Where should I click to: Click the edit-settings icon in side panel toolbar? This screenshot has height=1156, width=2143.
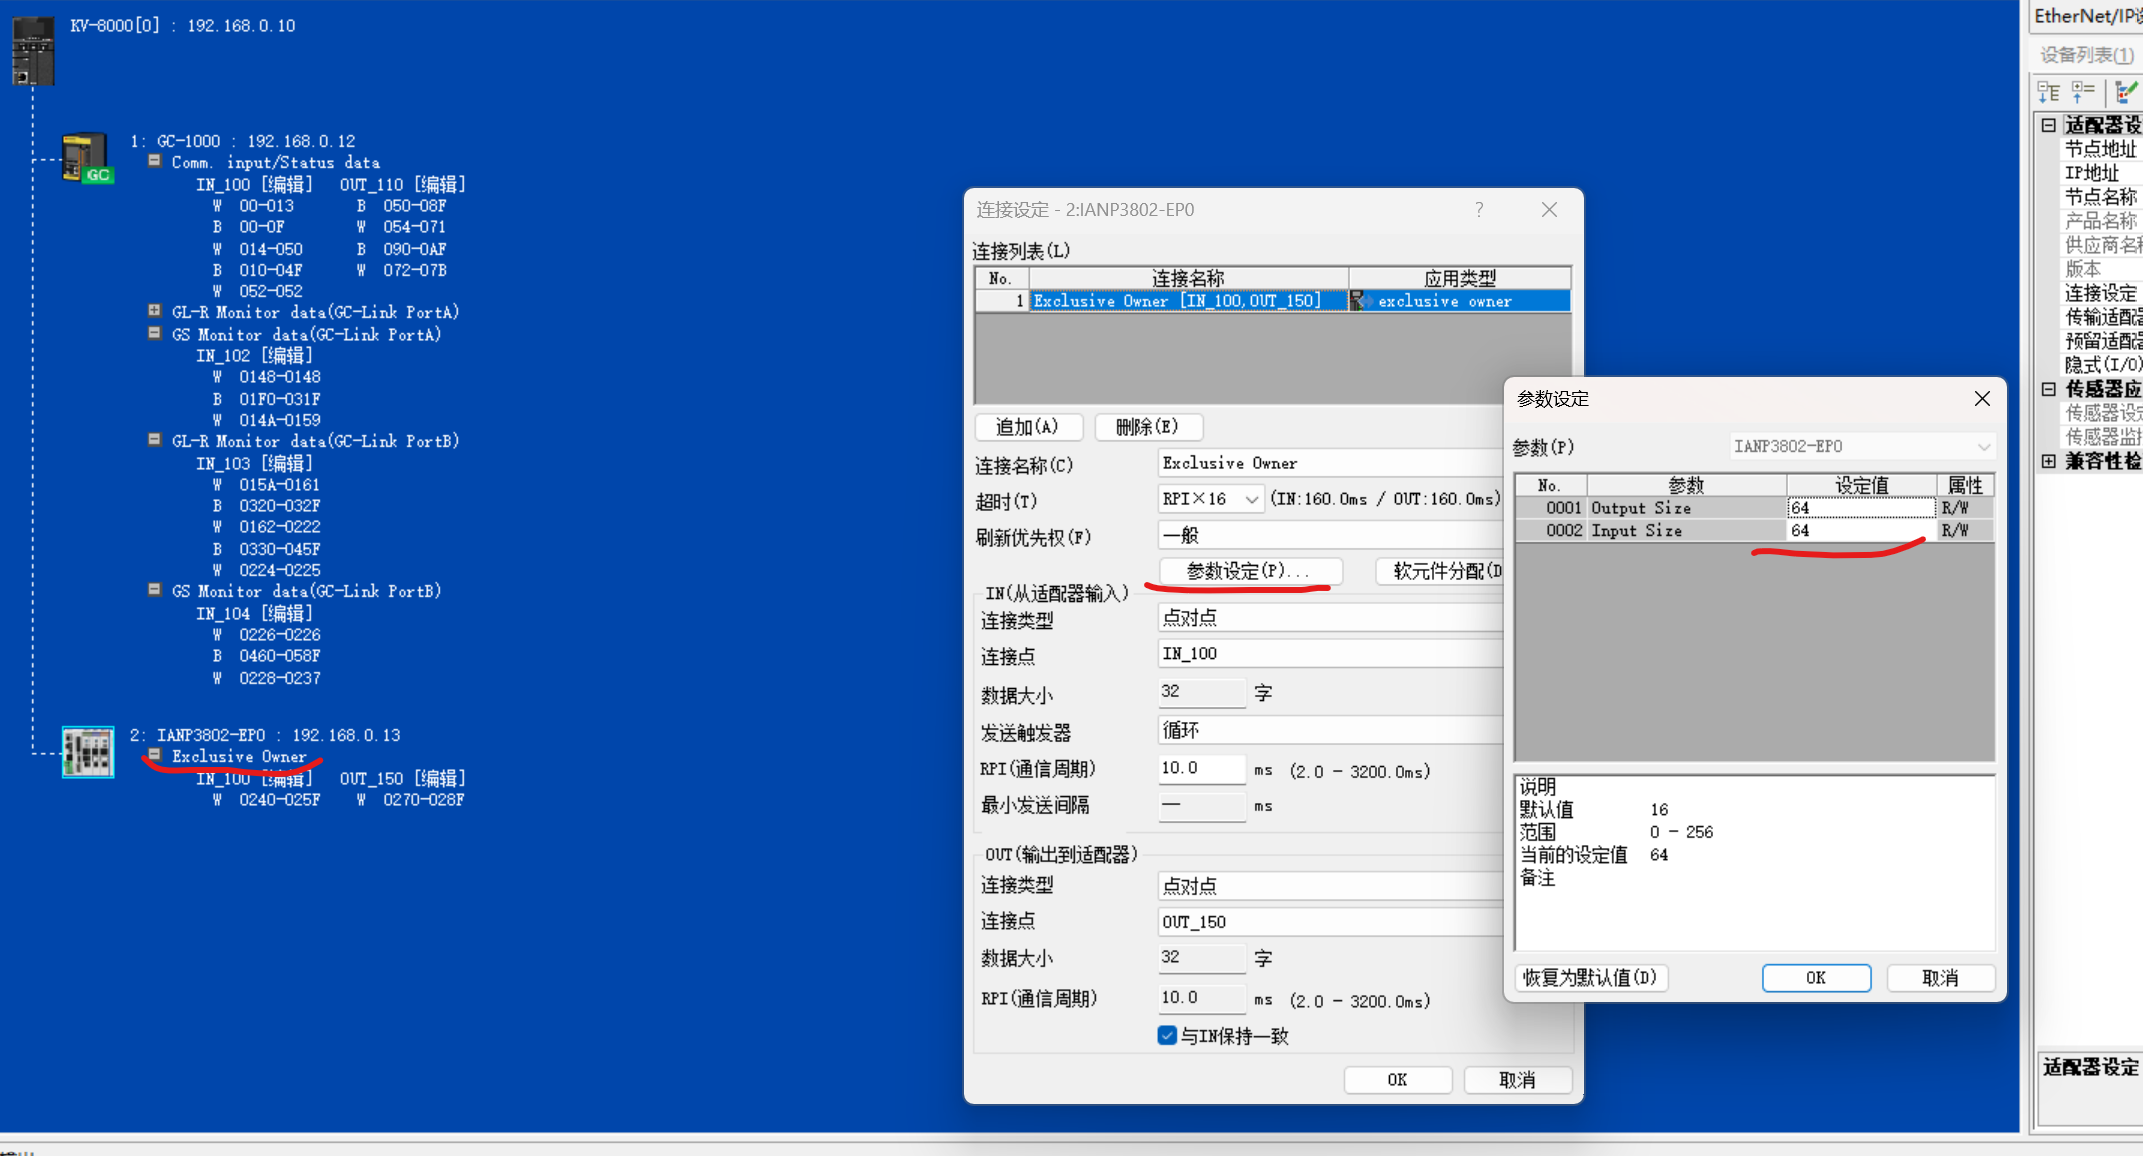[x=2127, y=93]
